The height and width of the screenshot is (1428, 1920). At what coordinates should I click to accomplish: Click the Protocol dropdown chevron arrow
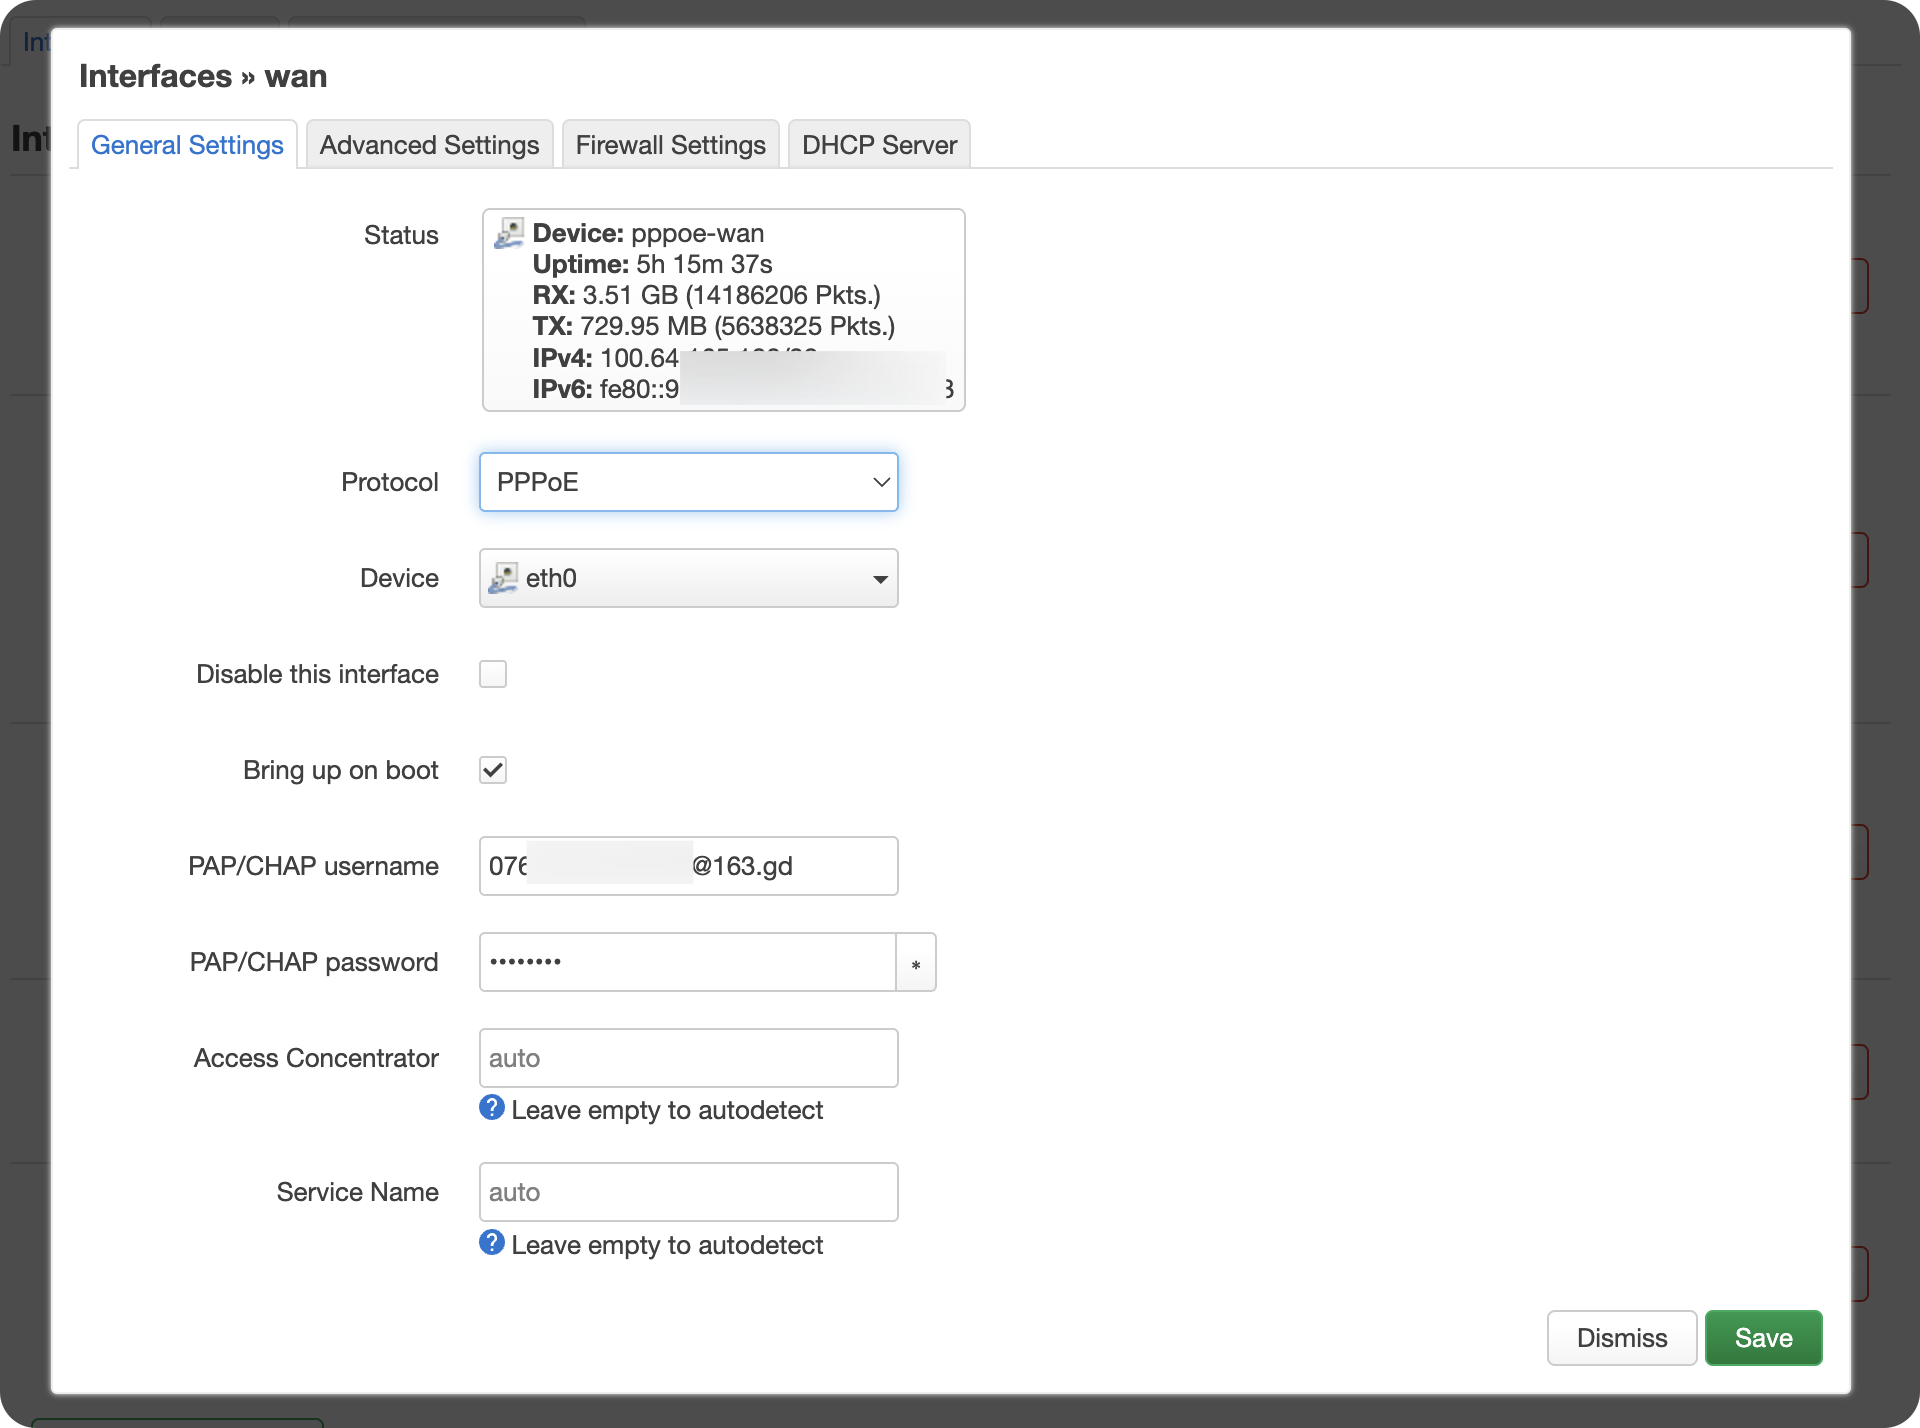point(880,482)
